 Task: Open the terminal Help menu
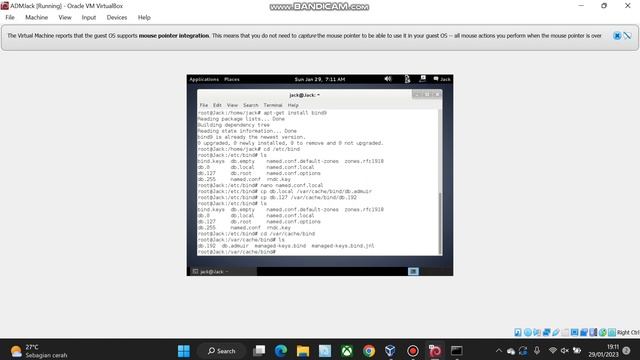pyautogui.click(x=293, y=105)
